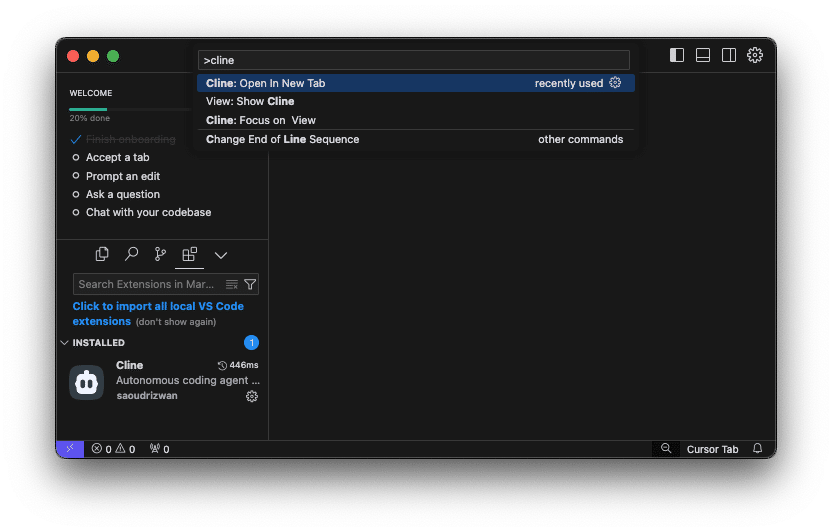
Task: Toggle the primary sidebar layout icon
Action: coord(677,55)
